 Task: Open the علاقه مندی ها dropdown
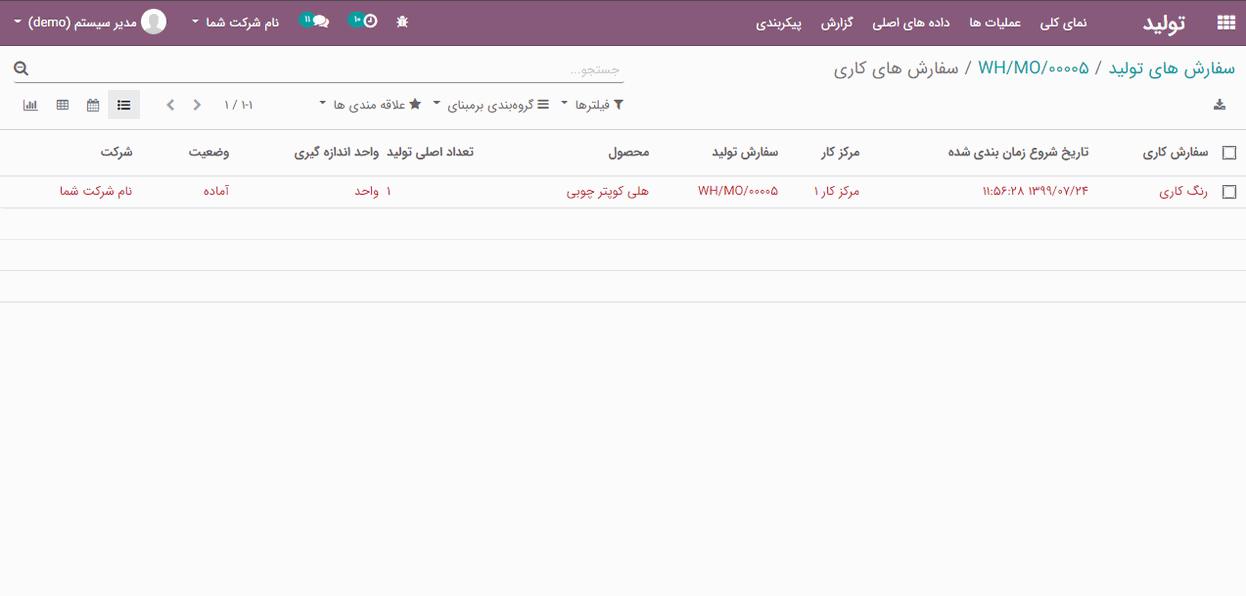(371, 105)
